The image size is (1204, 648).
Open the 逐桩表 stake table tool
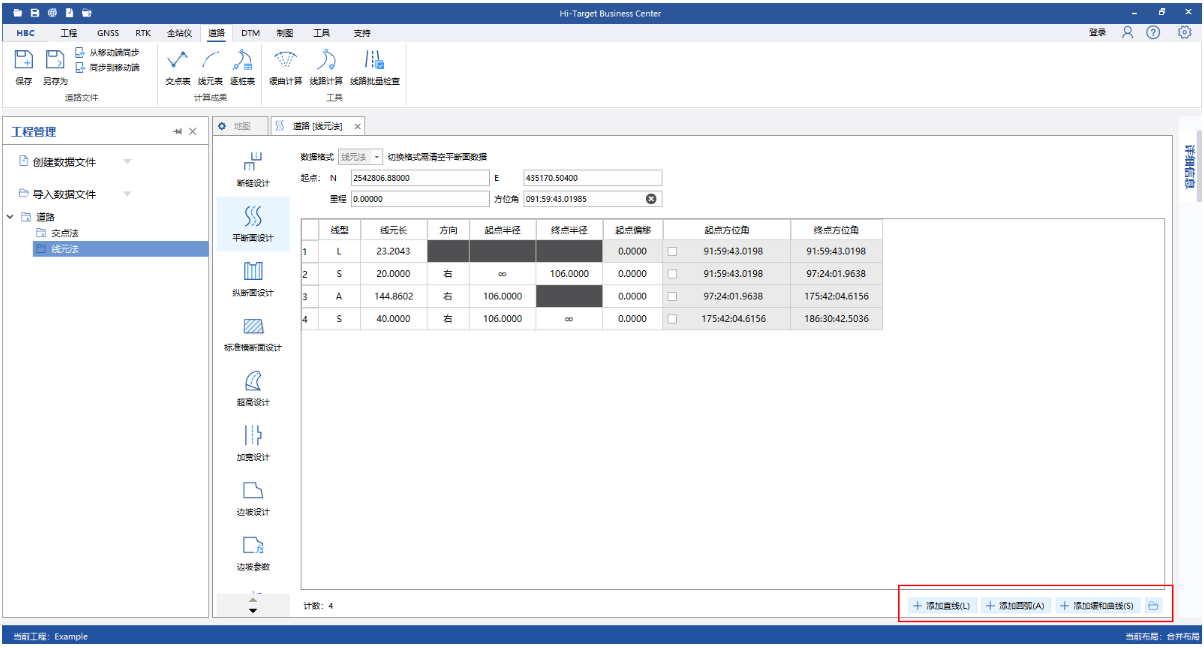coord(242,66)
